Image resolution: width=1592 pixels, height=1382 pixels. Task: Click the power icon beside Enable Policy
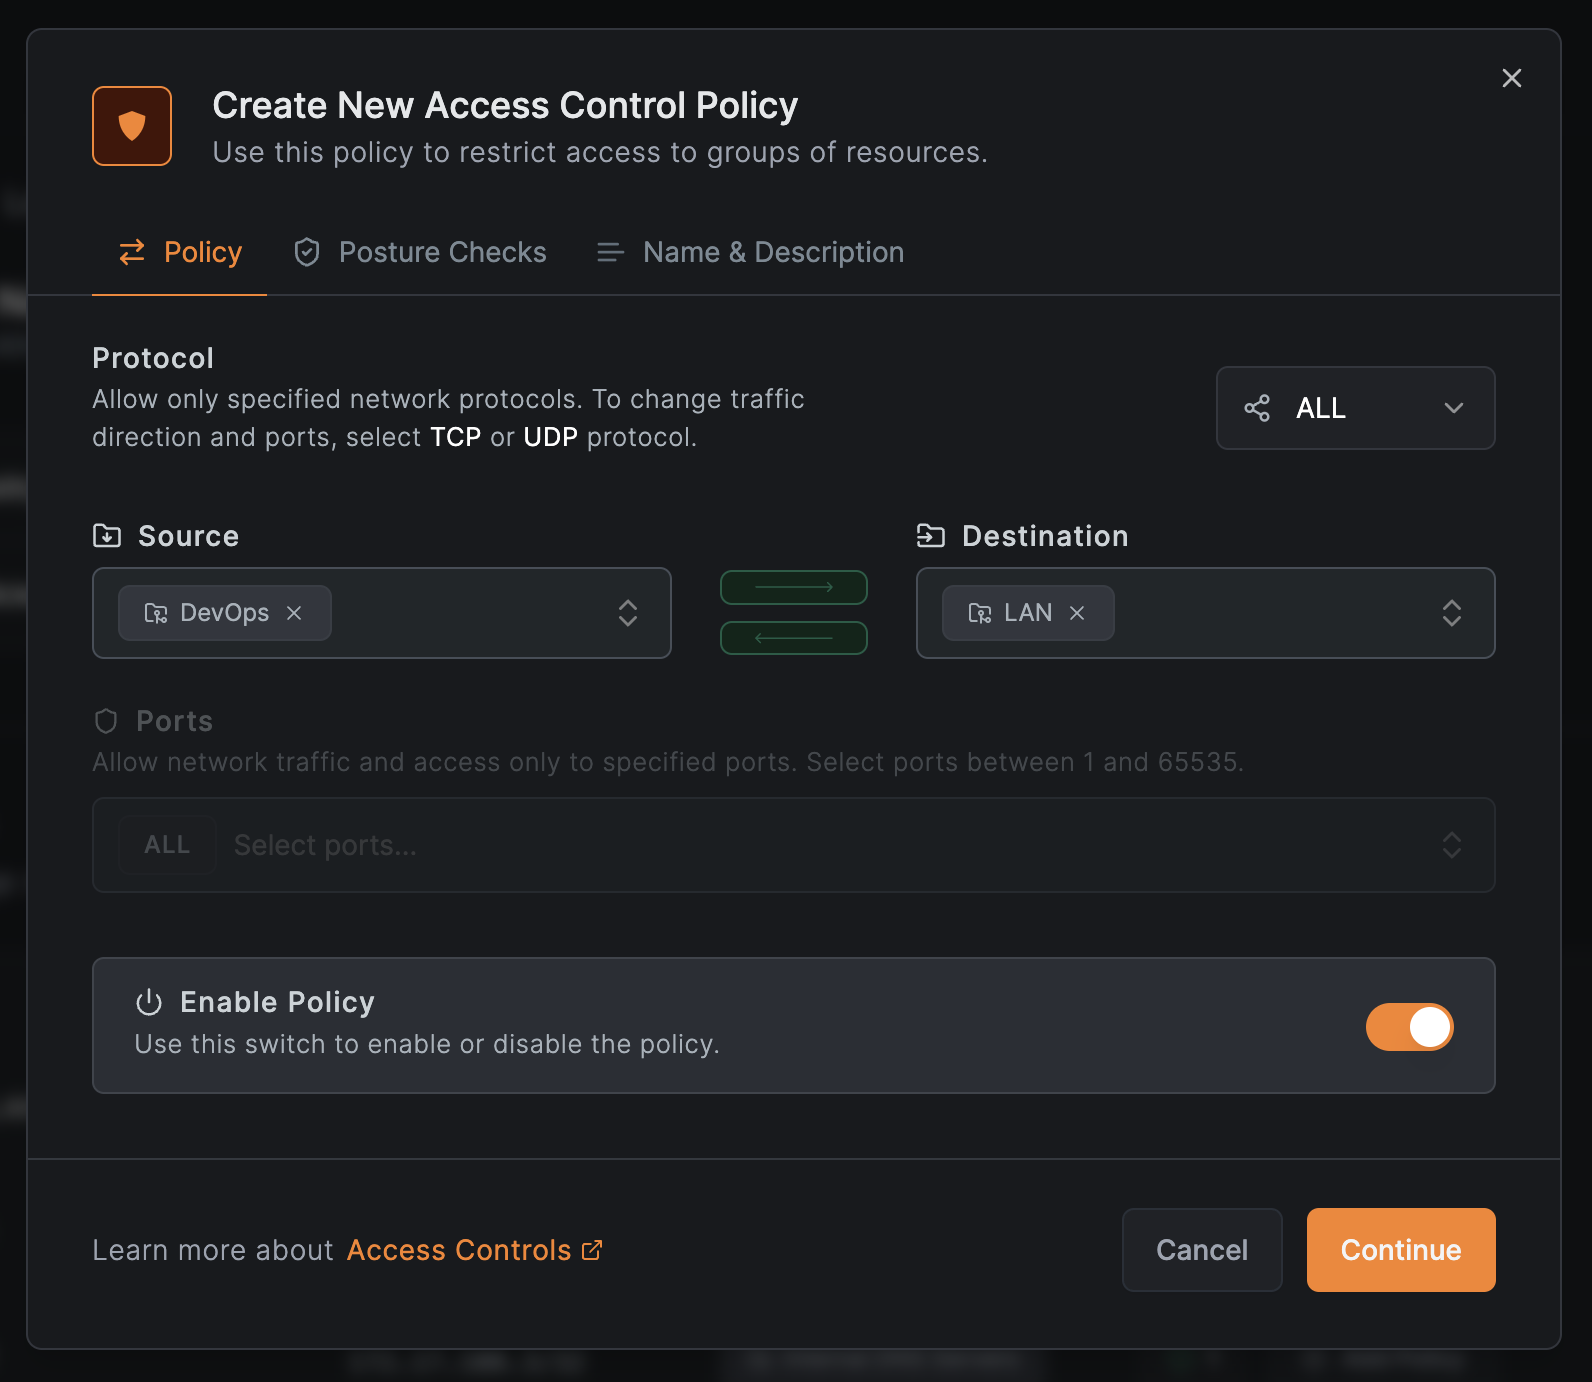click(149, 1002)
